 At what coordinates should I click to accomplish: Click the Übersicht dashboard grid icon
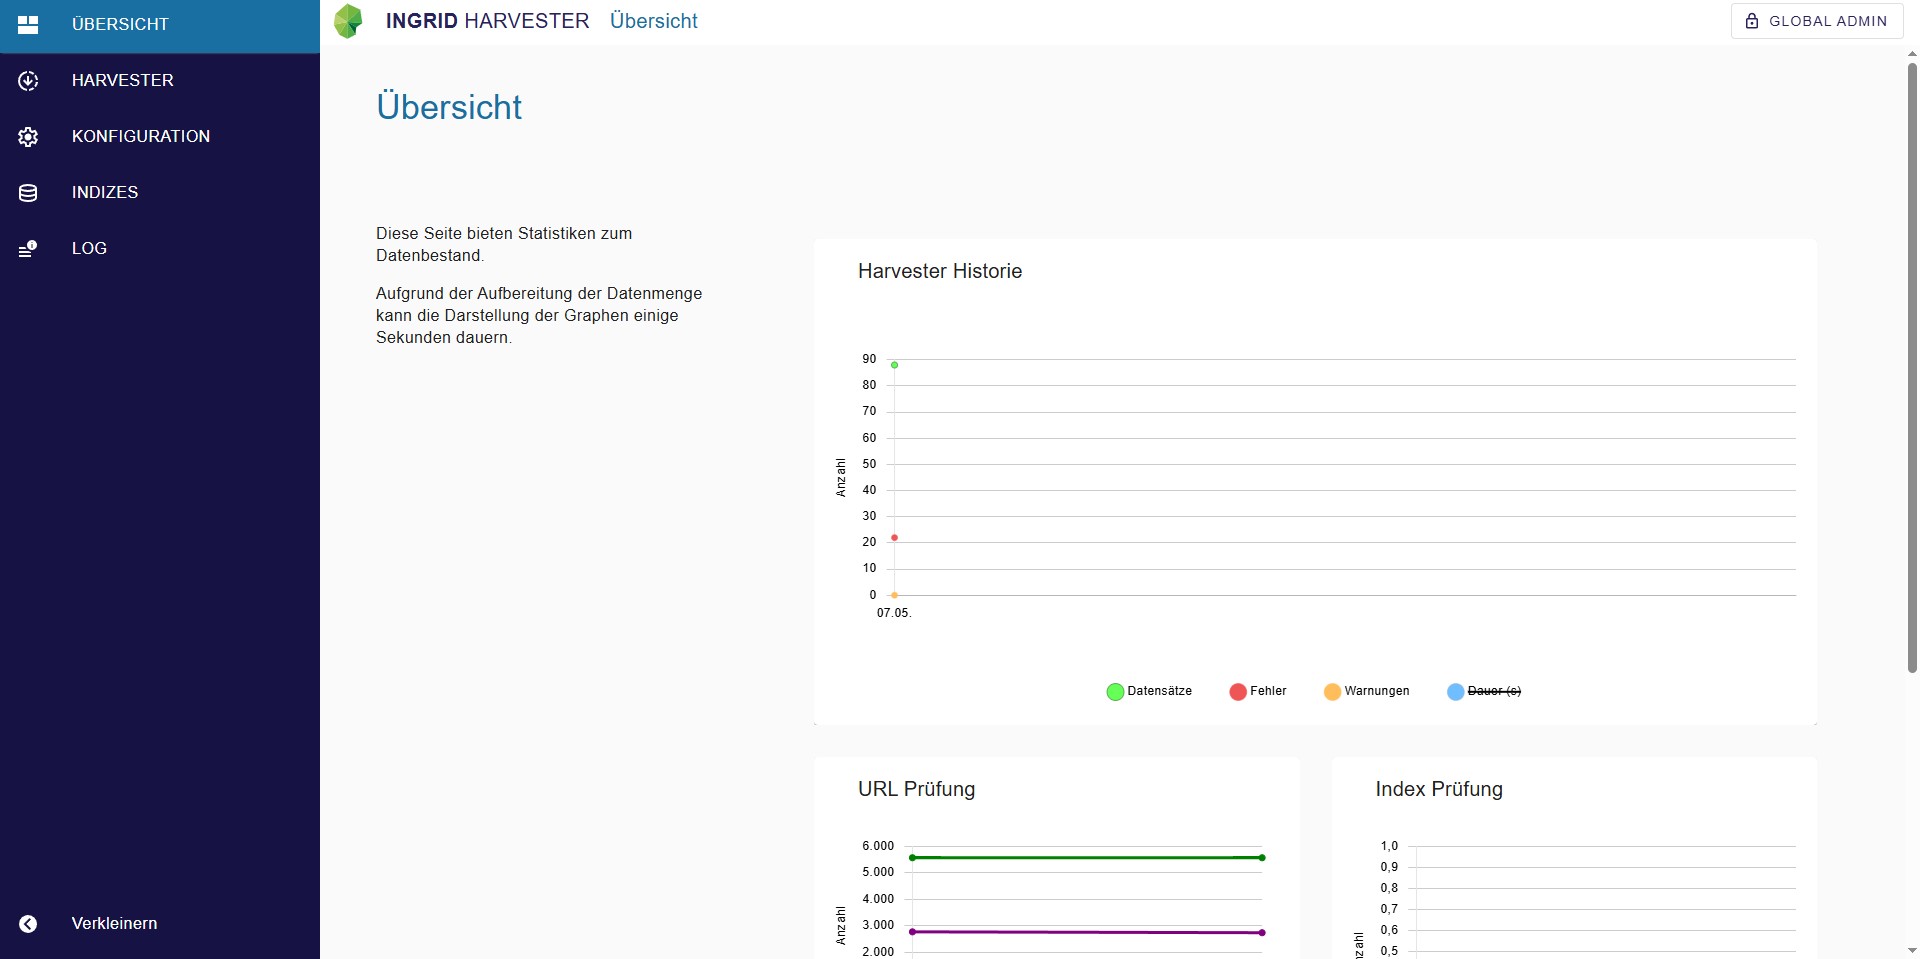pos(28,25)
